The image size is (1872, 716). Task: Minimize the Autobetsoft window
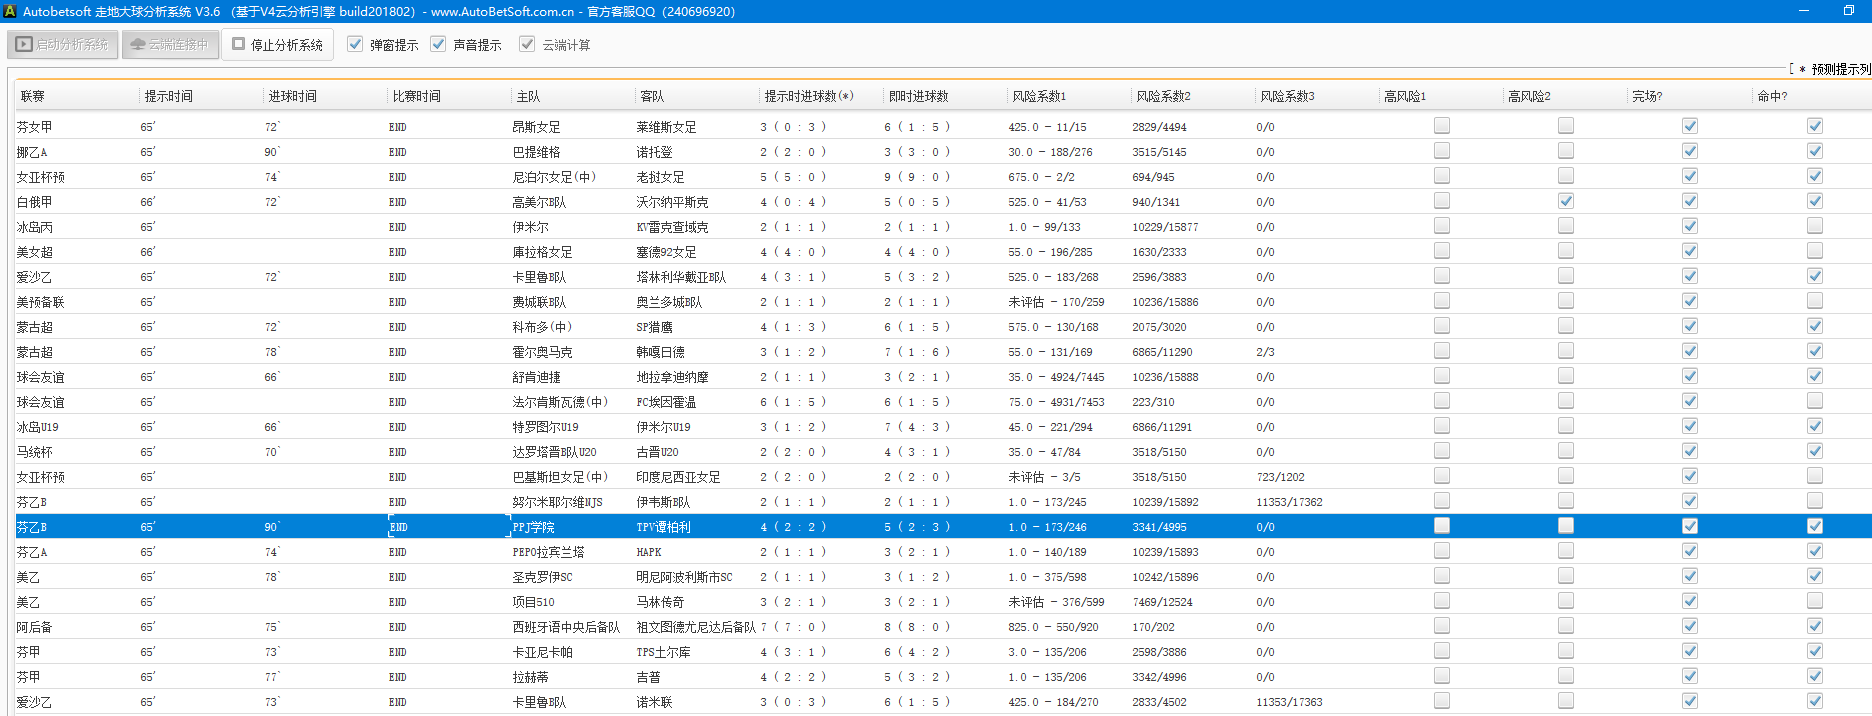pos(1804,11)
